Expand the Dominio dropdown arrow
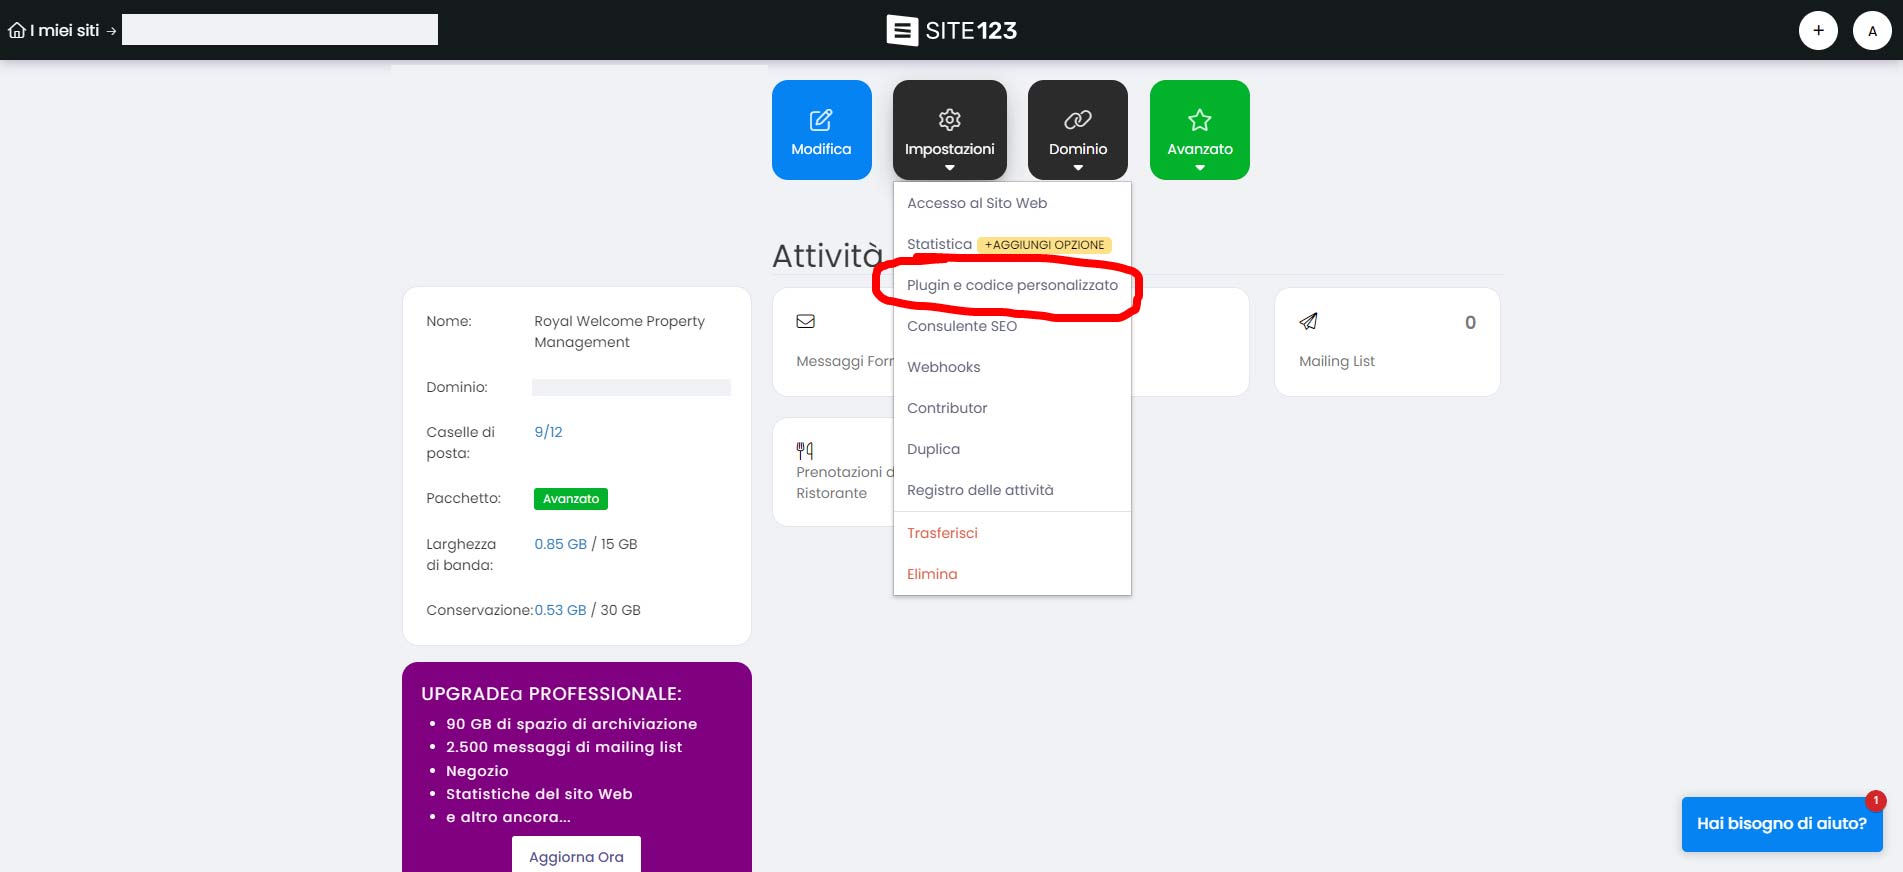1903x872 pixels. (x=1077, y=168)
